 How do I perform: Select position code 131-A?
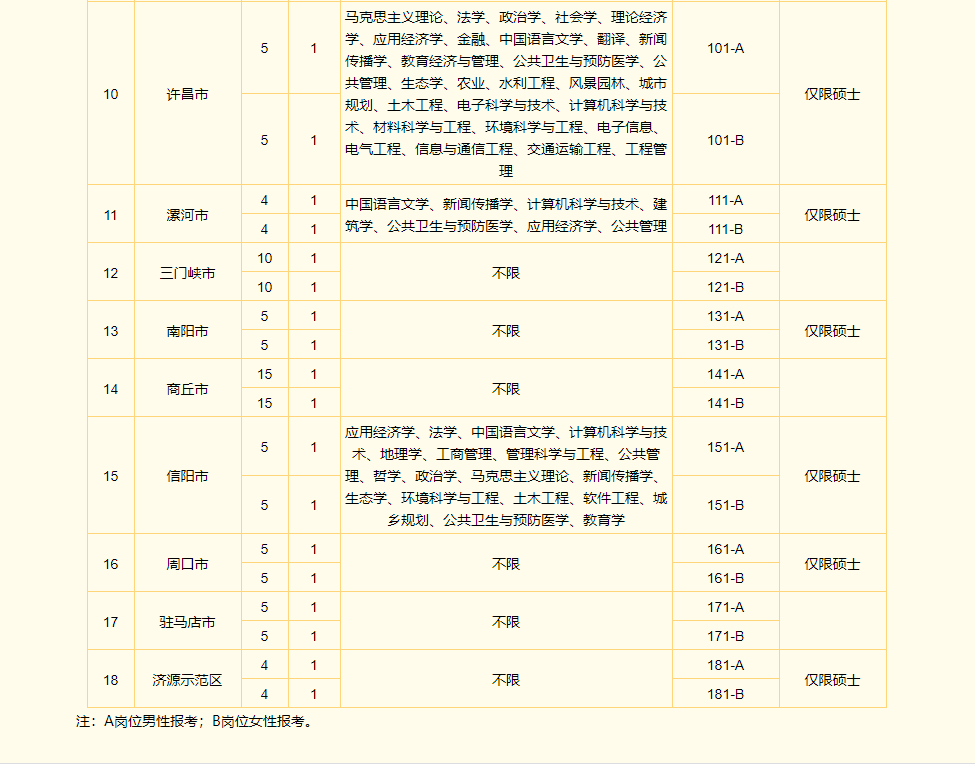click(725, 316)
